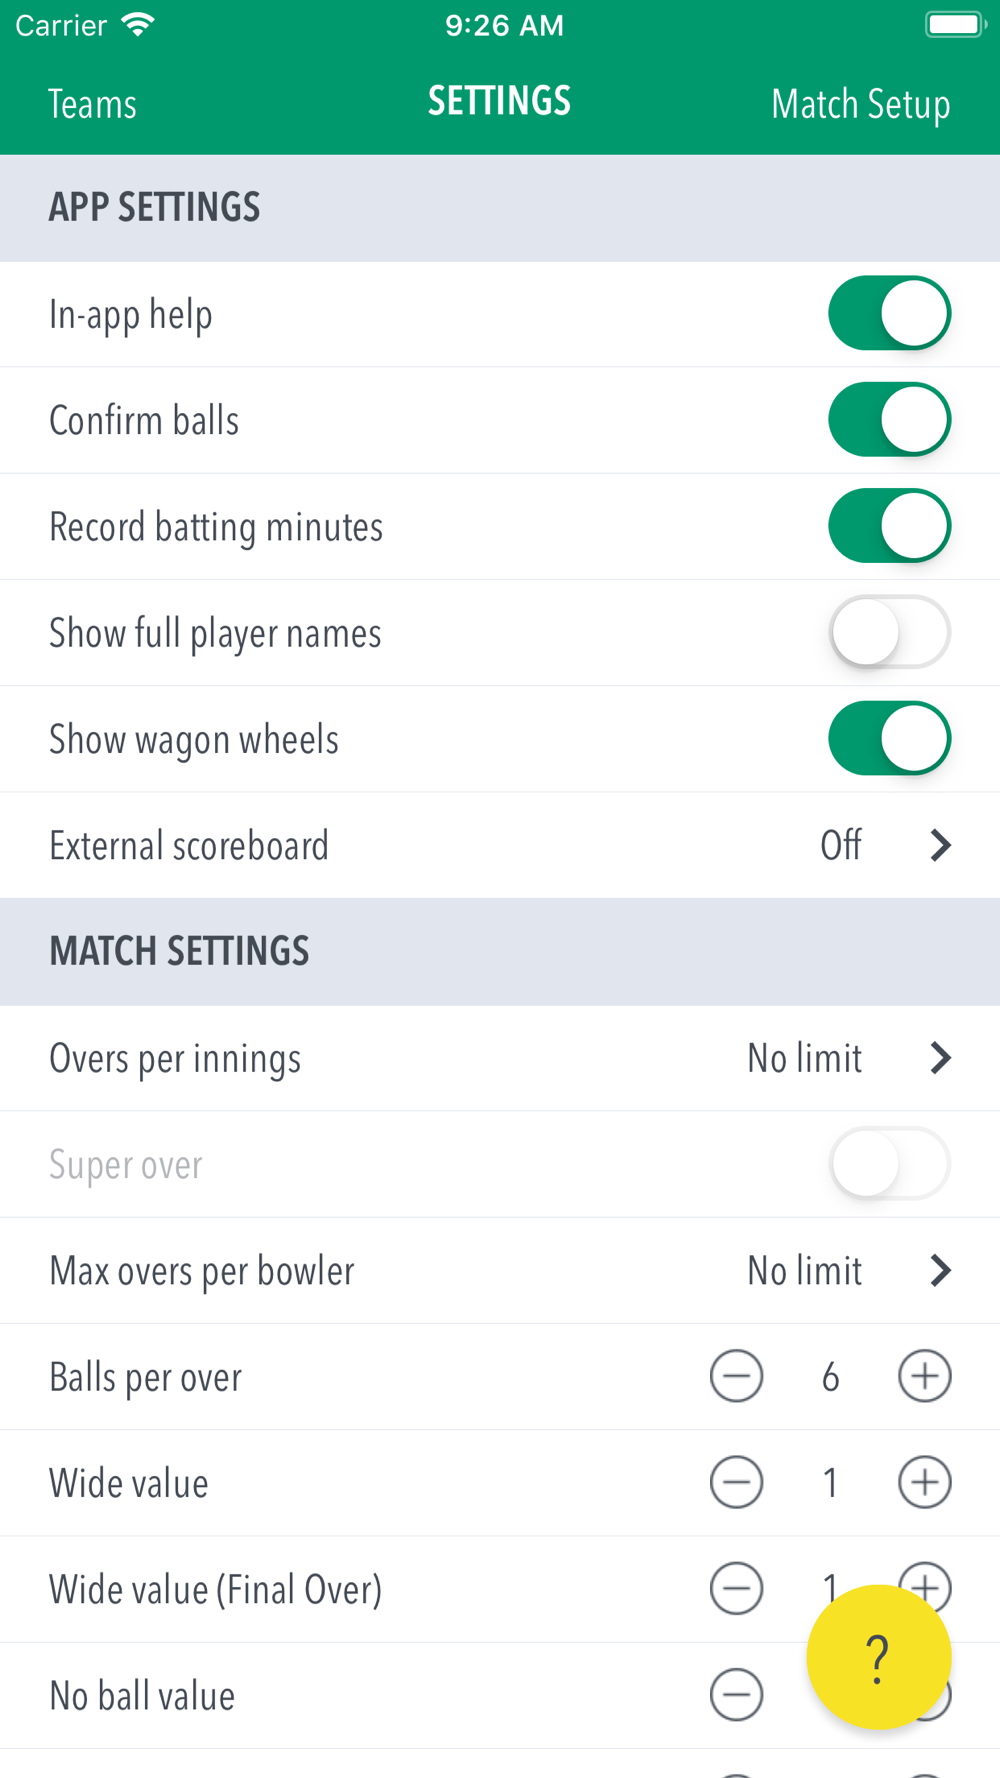Viewport: 1000px width, 1778px height.
Task: Go to Teams in the navigation bar
Action: click(92, 104)
